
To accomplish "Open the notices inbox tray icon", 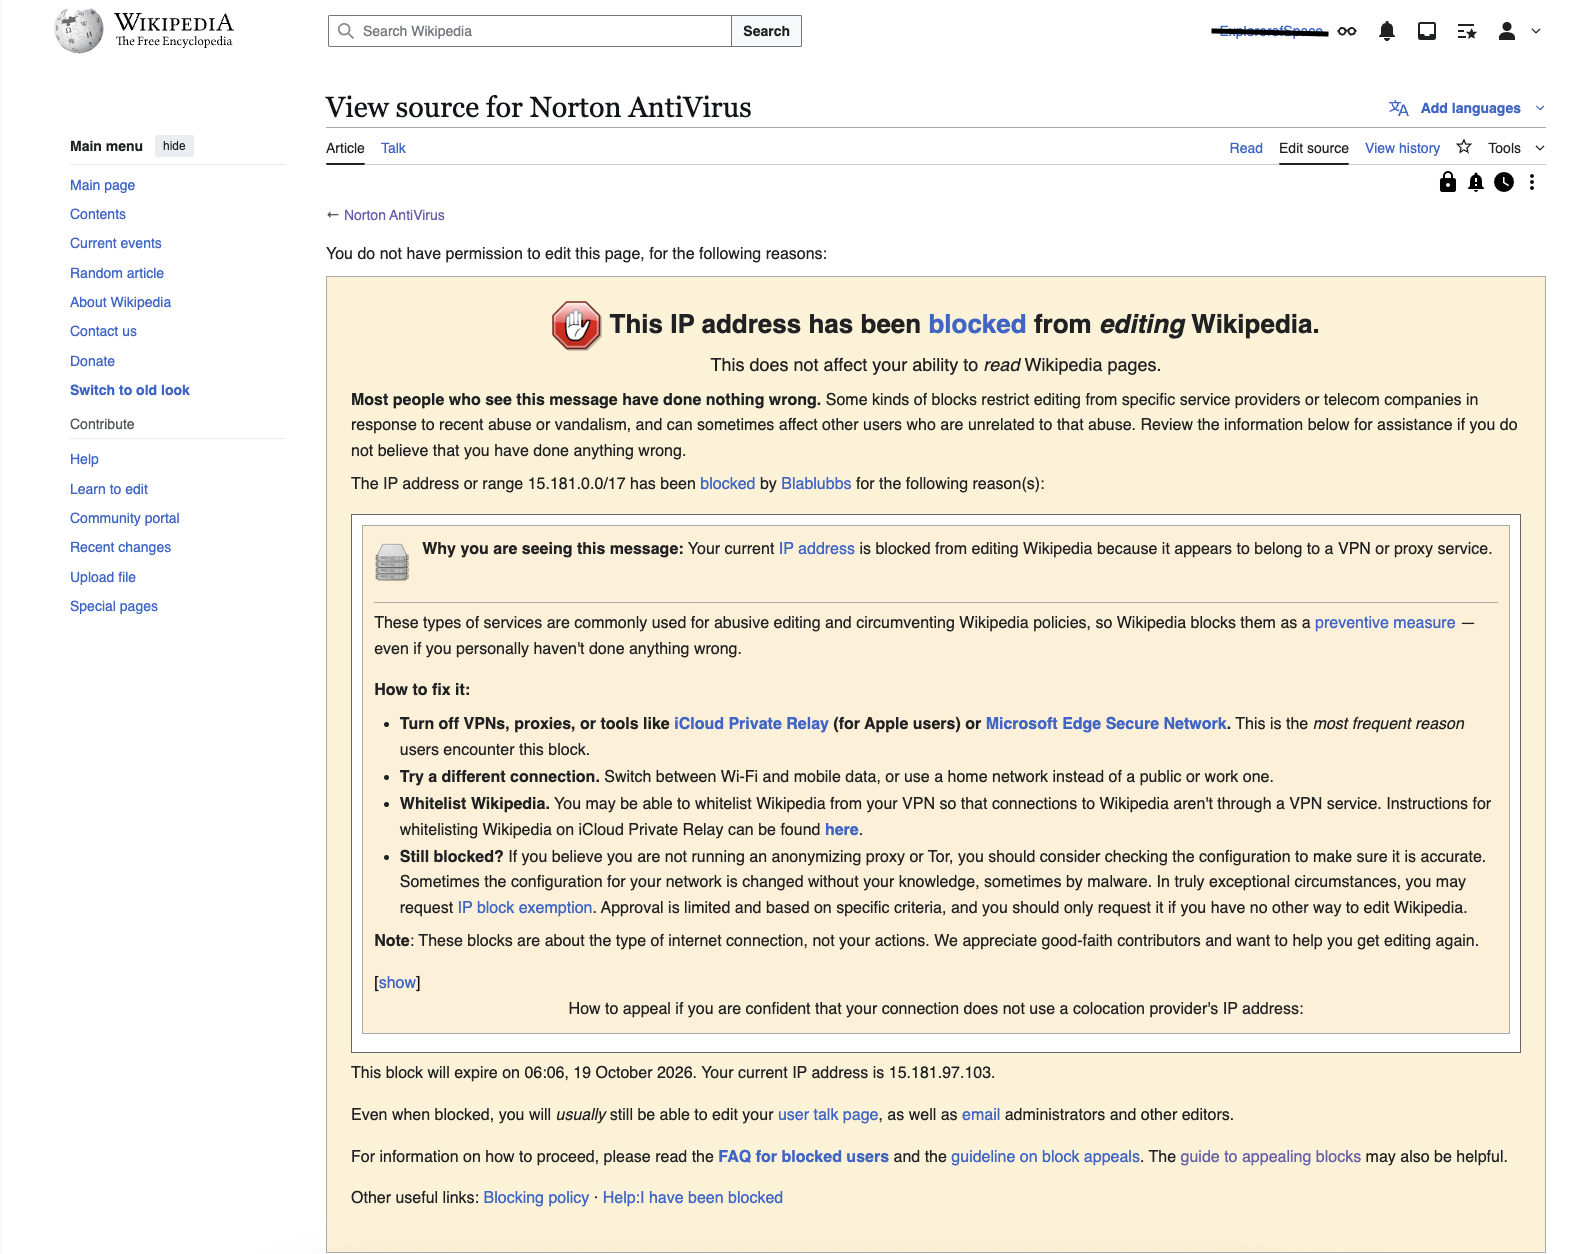I will click(x=1427, y=31).
